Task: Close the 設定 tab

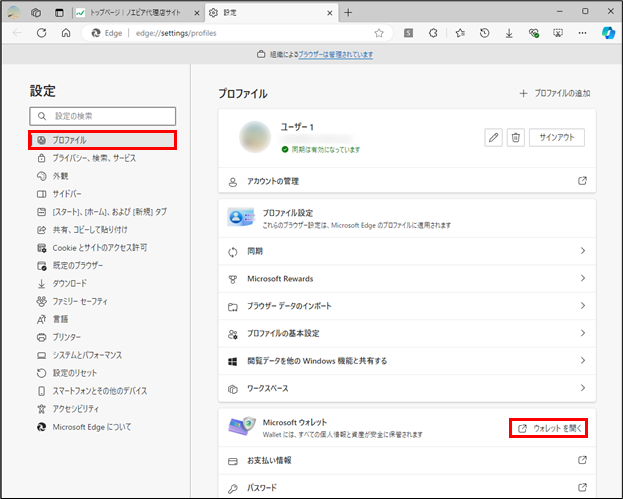Action: pyautogui.click(x=329, y=13)
